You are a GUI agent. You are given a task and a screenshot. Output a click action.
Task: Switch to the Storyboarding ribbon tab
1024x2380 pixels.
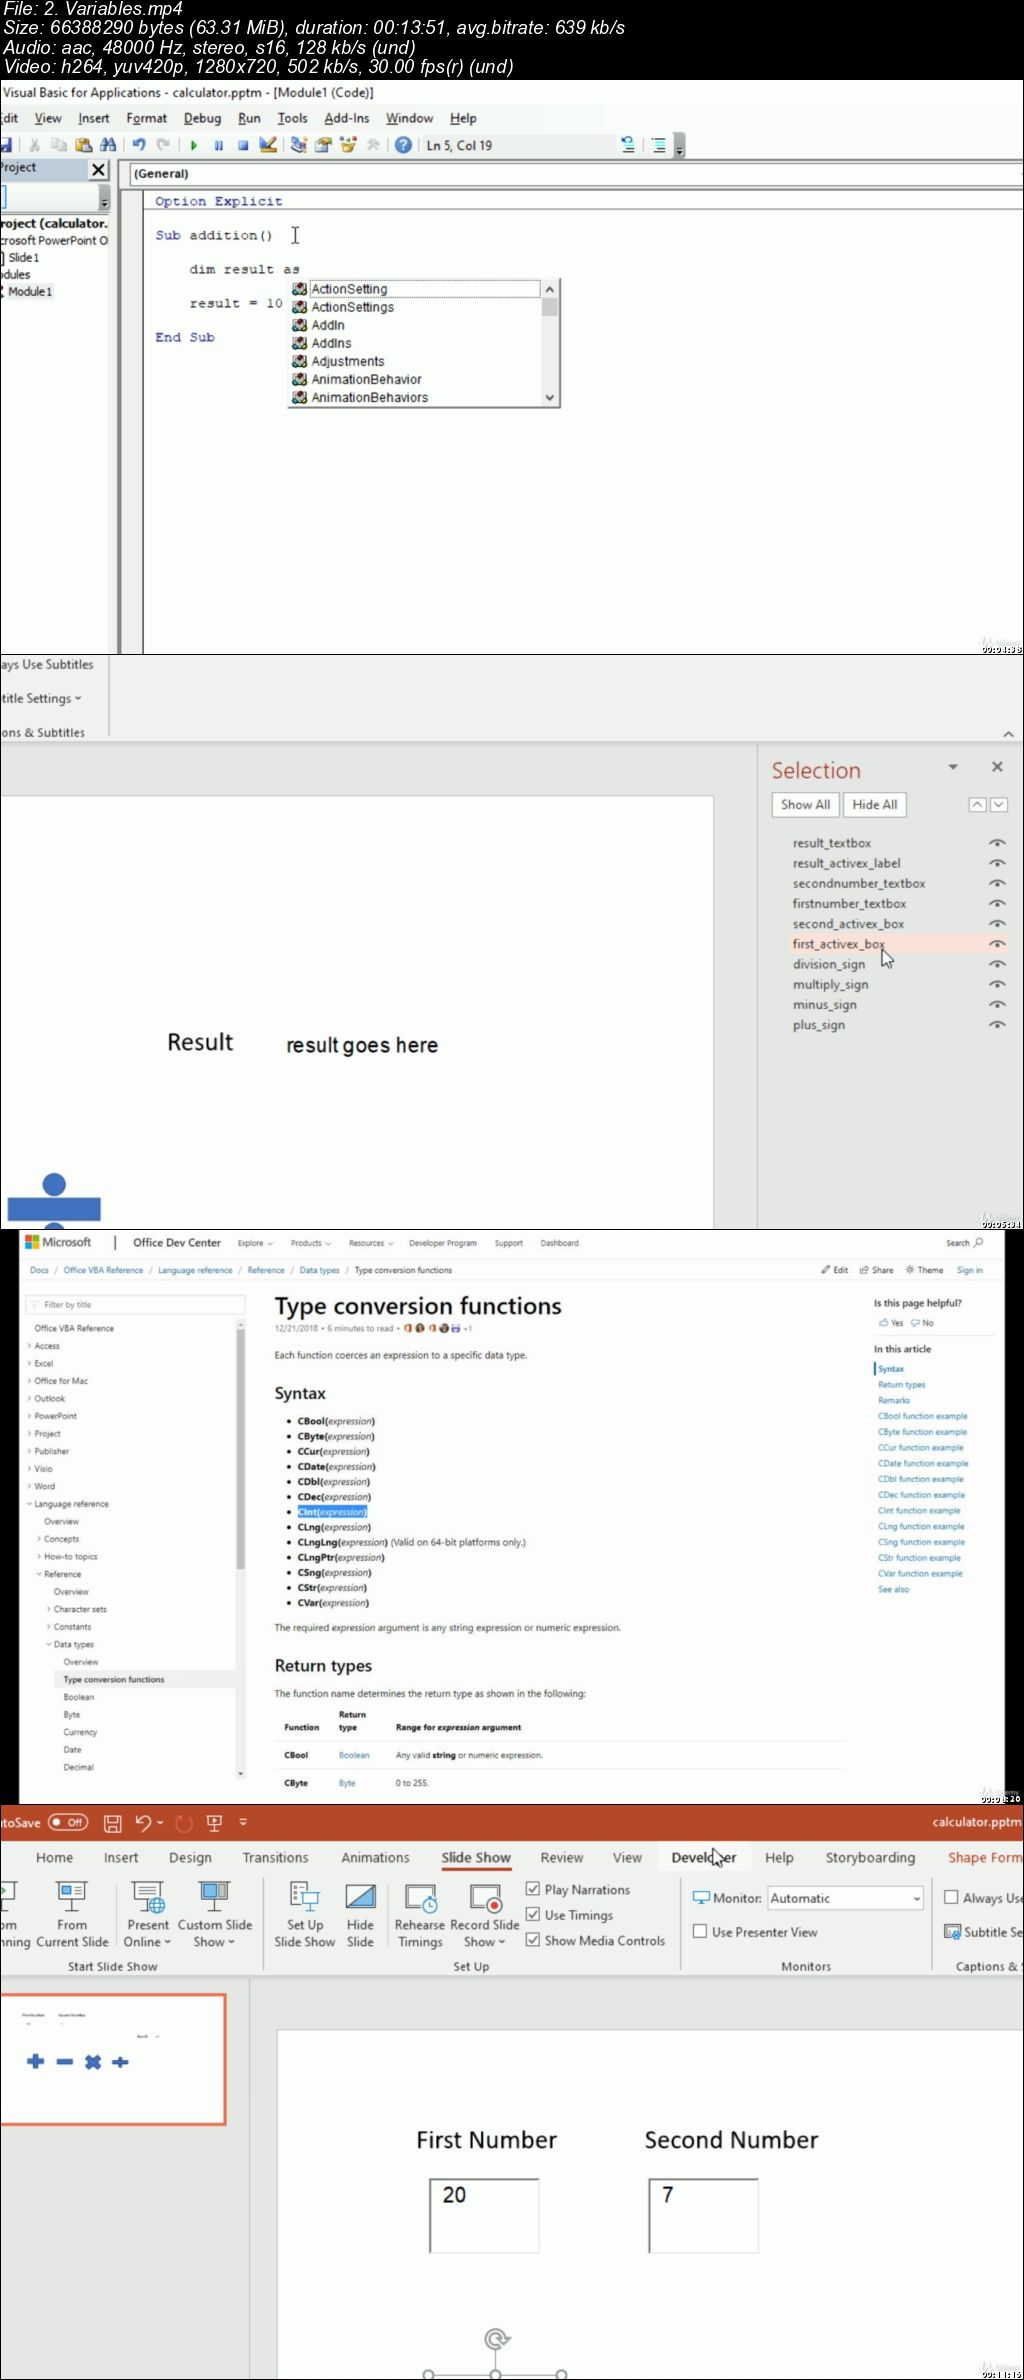tap(870, 1857)
